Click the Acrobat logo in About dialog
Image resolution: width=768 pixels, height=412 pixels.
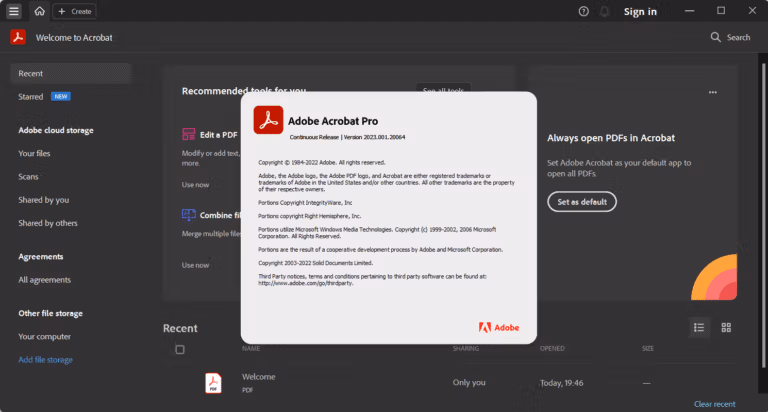point(268,120)
